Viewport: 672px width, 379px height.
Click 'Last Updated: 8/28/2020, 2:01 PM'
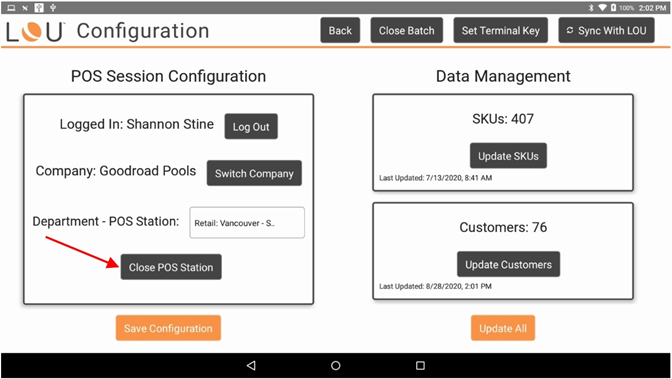[x=435, y=286]
